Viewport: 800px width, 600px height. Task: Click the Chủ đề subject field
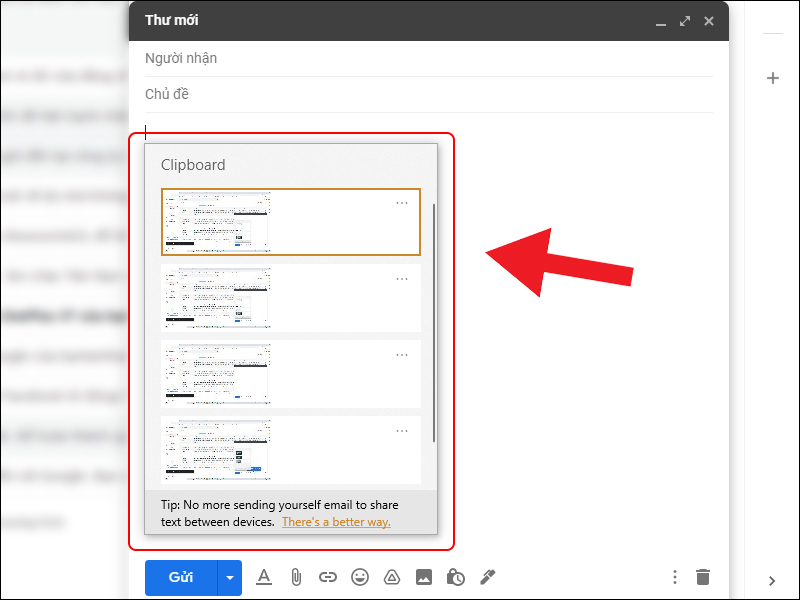[429, 94]
